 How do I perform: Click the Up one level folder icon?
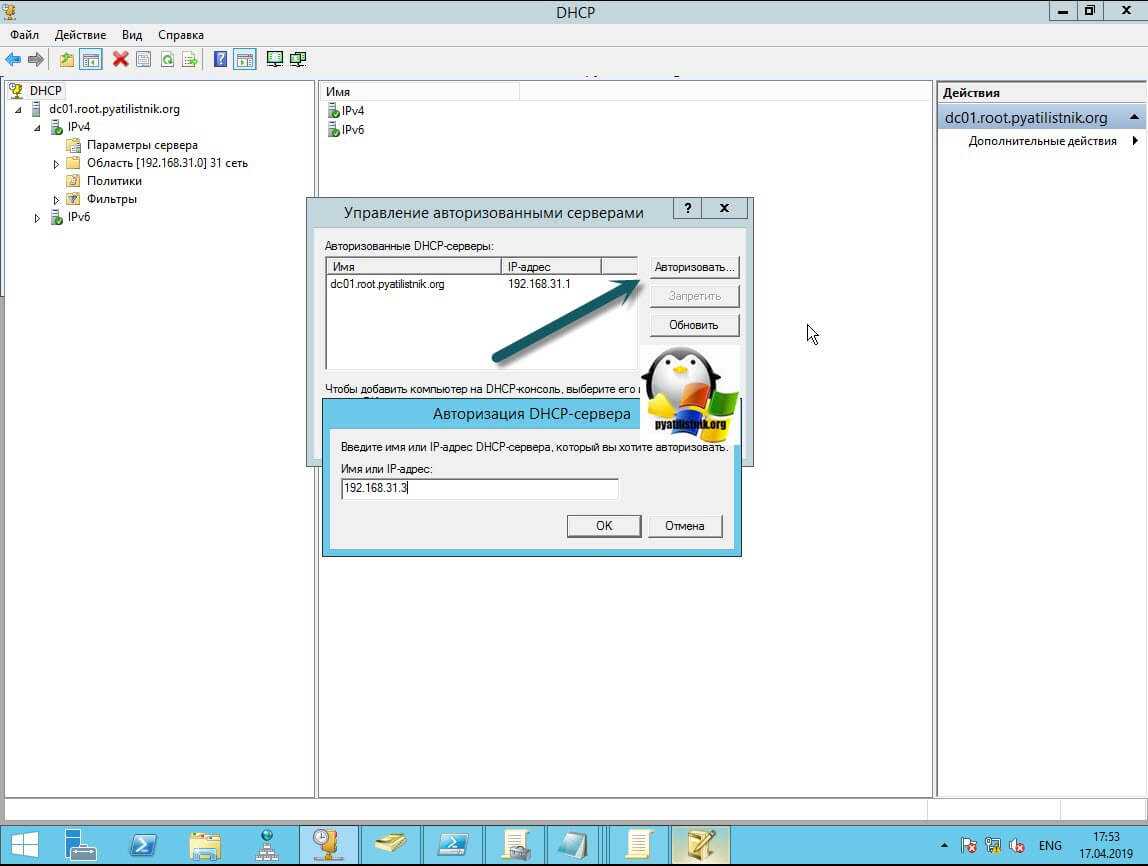click(67, 60)
